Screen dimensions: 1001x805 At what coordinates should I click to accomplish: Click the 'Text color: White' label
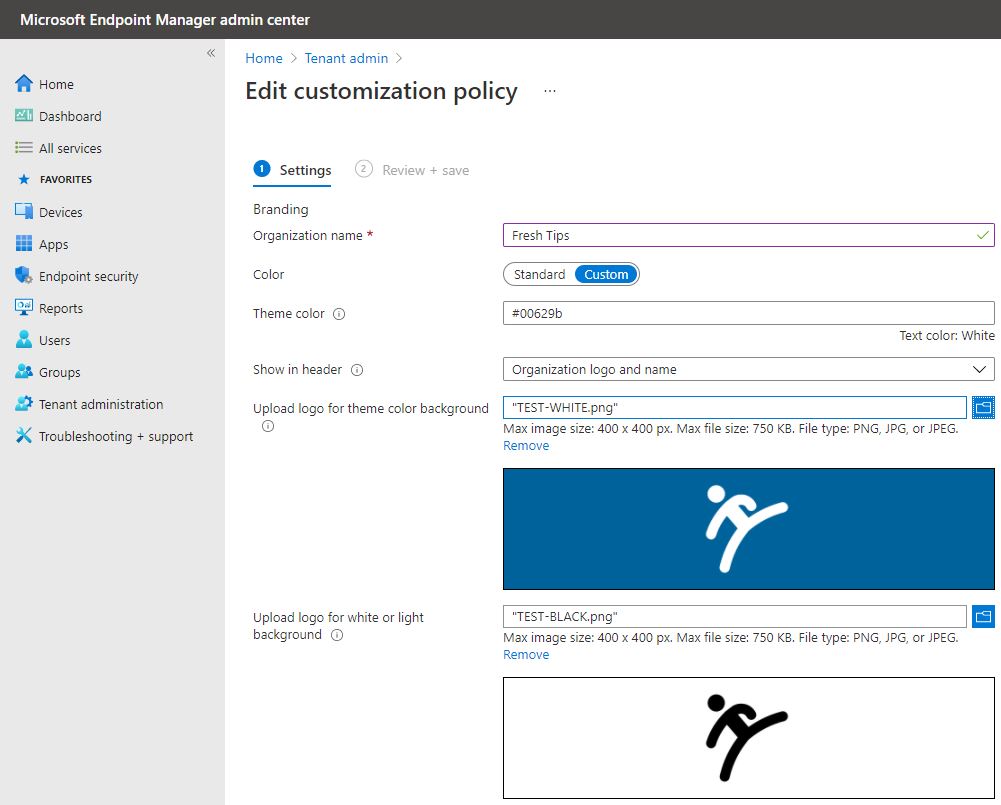[947, 336]
